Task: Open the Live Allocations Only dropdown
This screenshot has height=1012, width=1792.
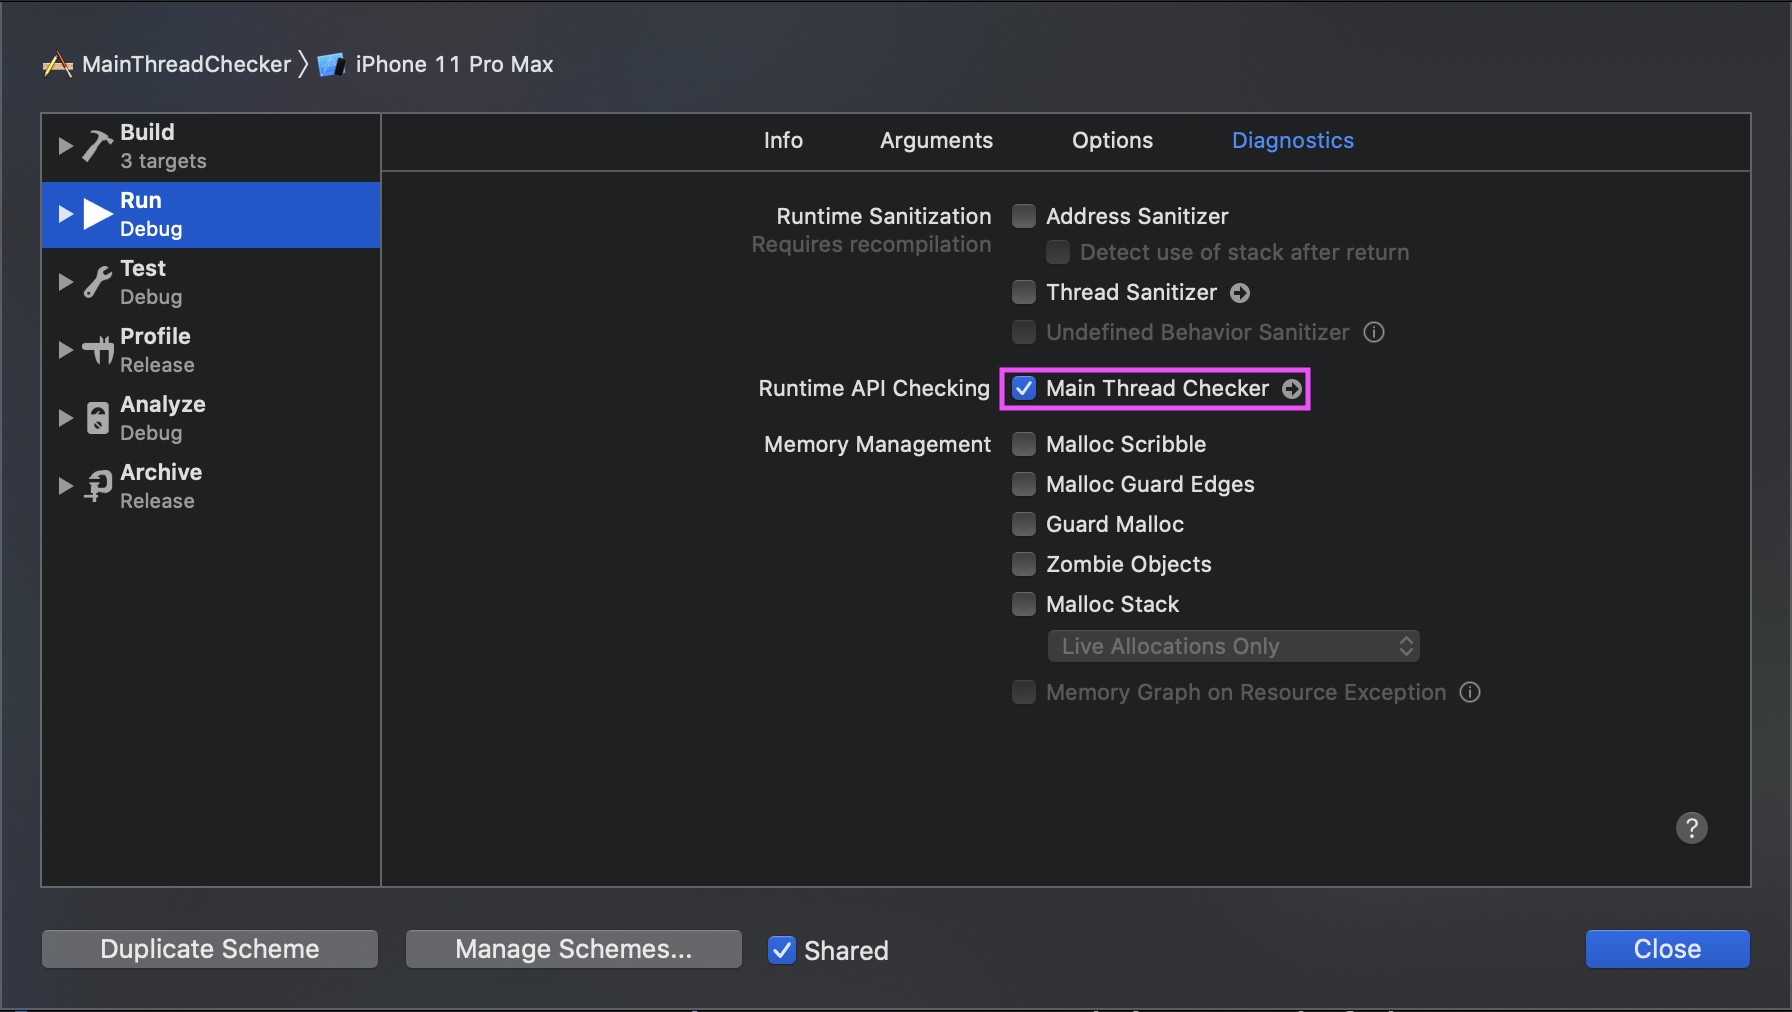Action: (1233, 646)
